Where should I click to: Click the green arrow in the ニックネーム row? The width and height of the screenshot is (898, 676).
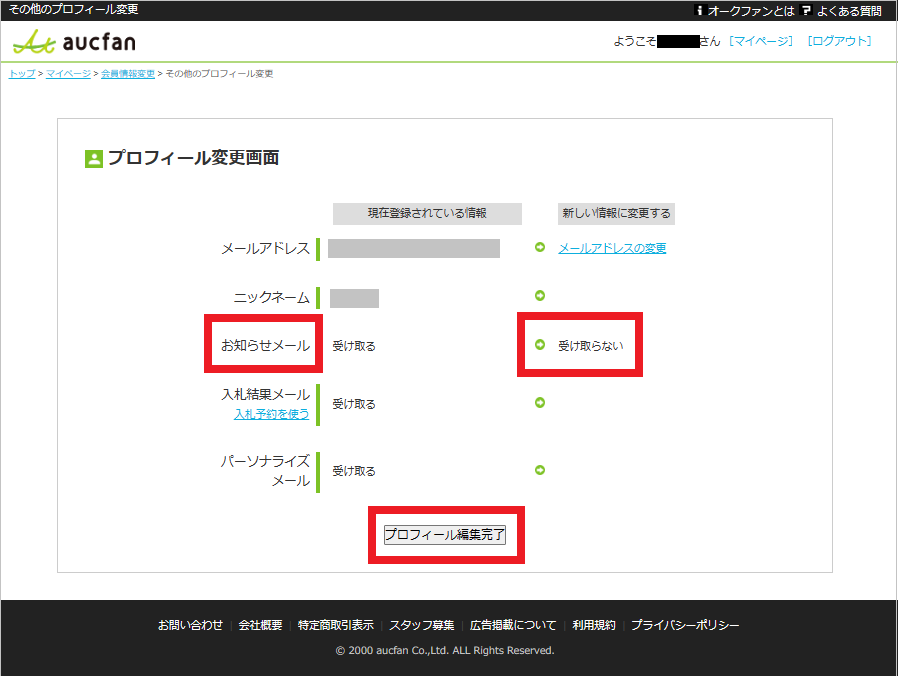tap(539, 295)
